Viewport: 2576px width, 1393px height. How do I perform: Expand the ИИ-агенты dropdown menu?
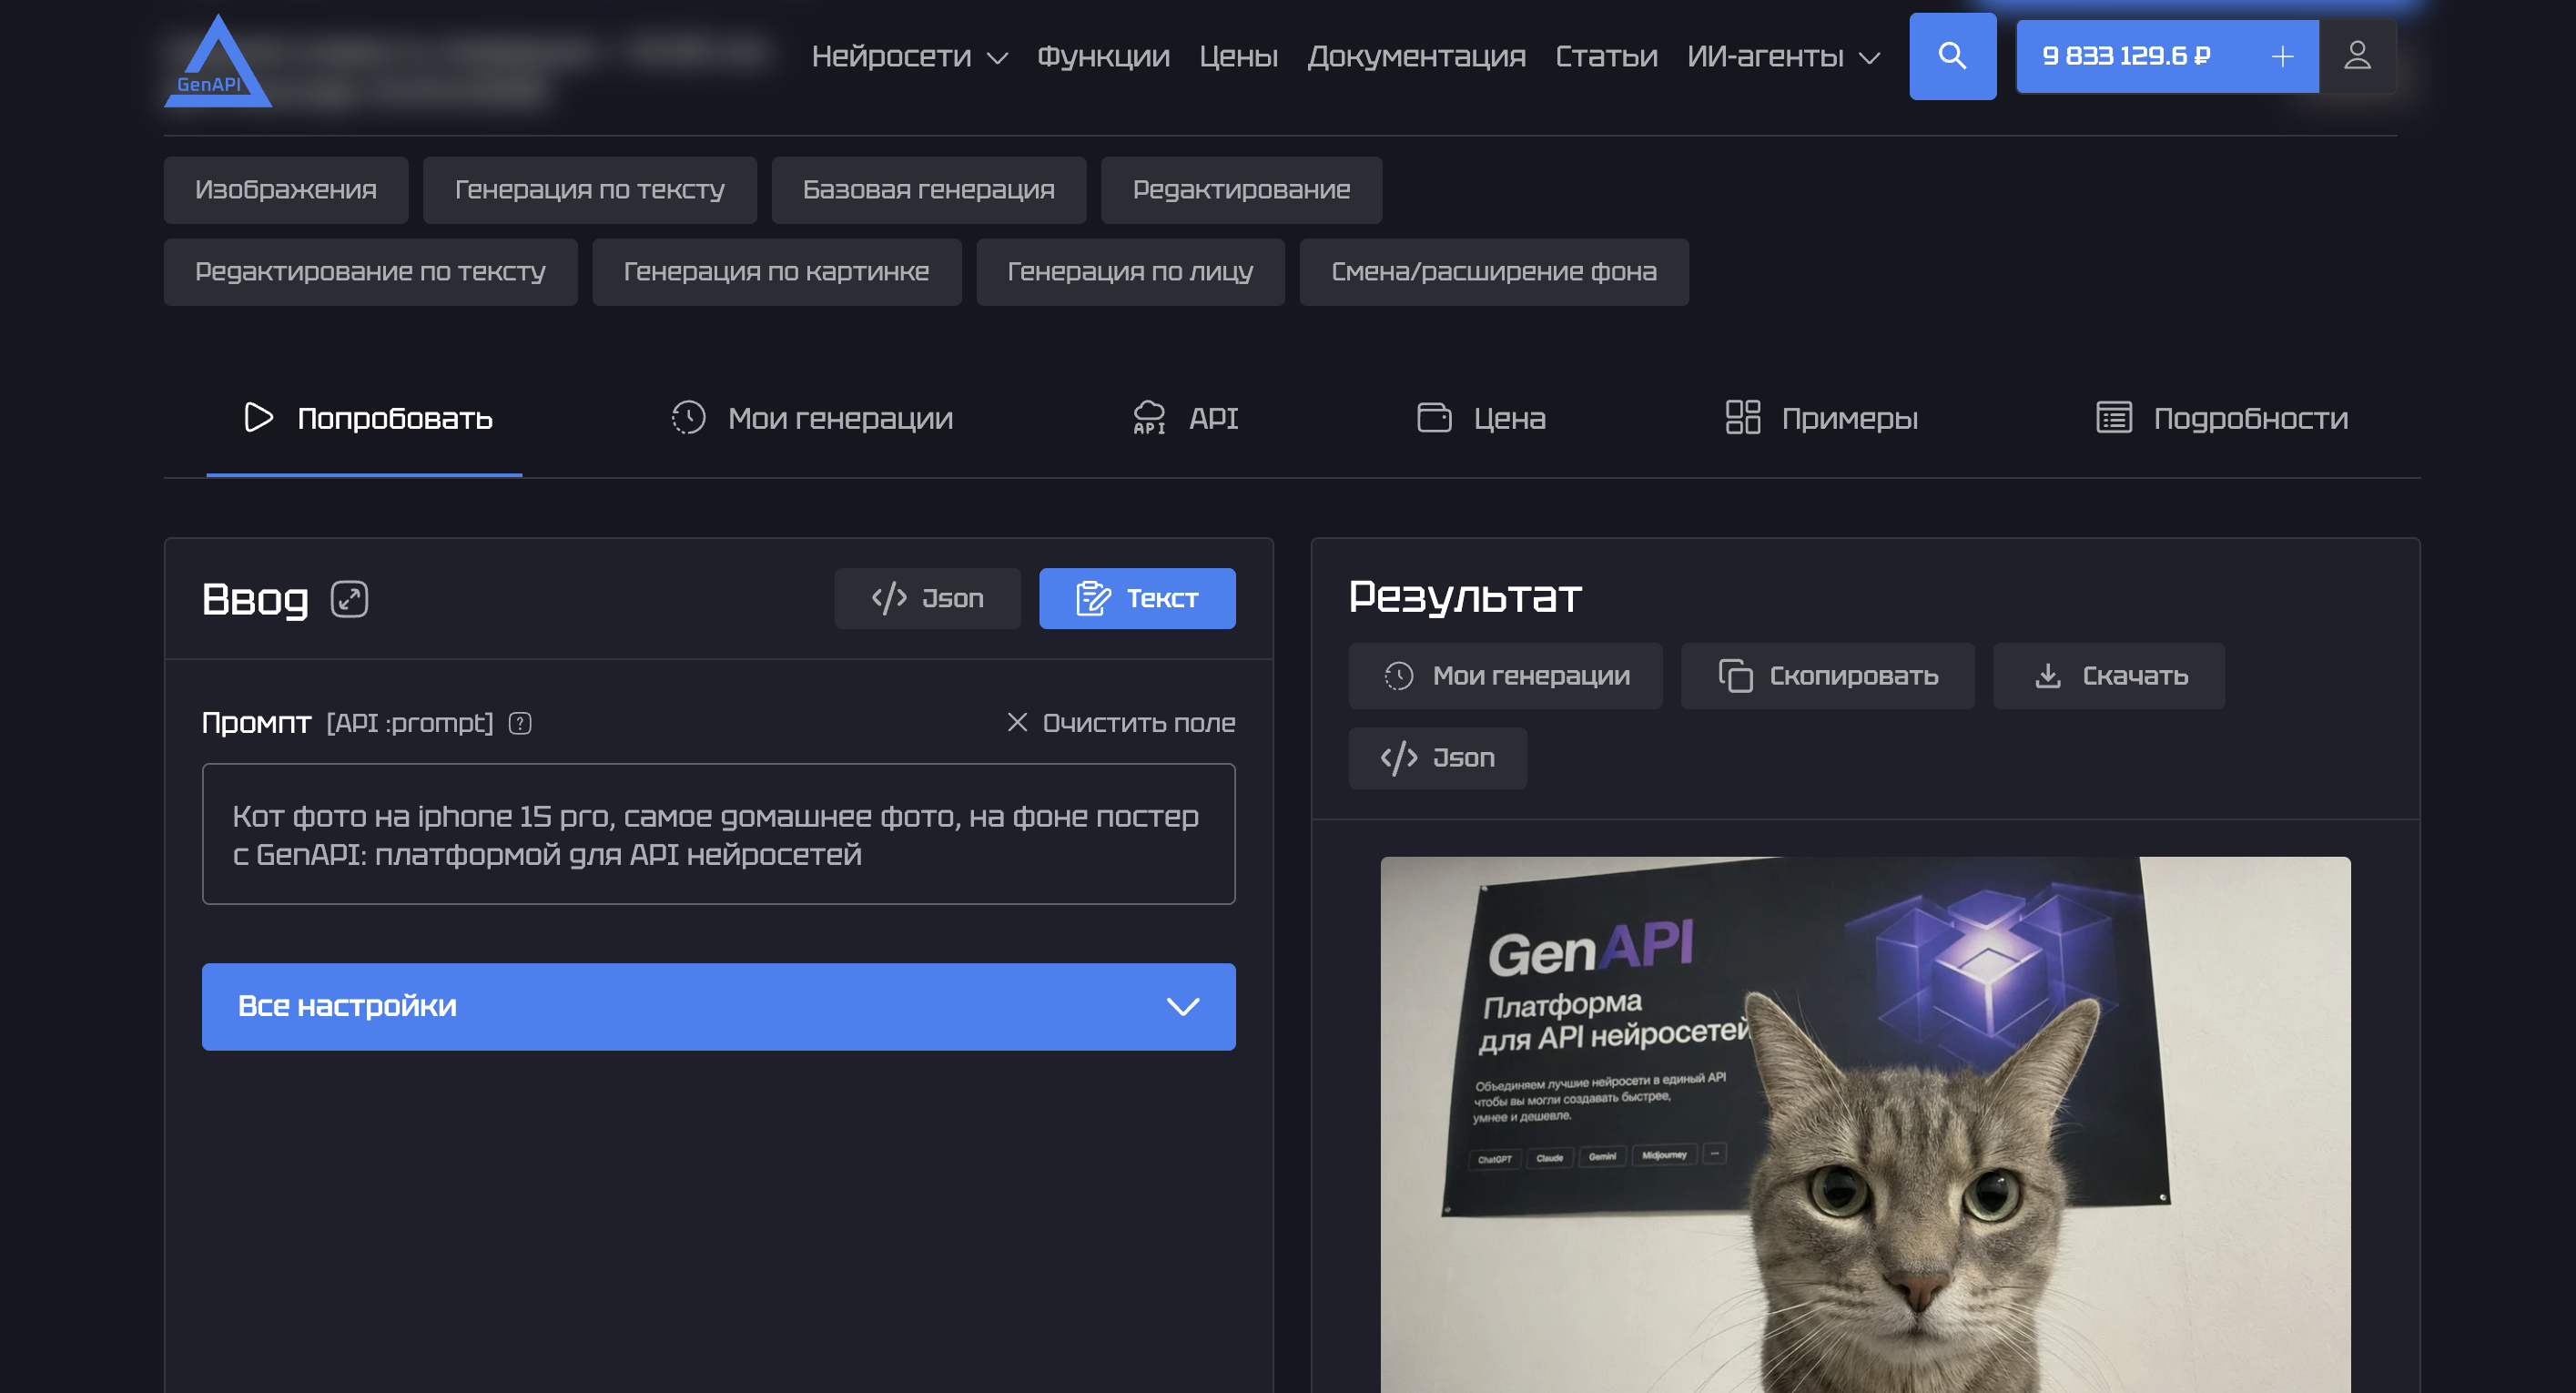pyautogui.click(x=1783, y=57)
